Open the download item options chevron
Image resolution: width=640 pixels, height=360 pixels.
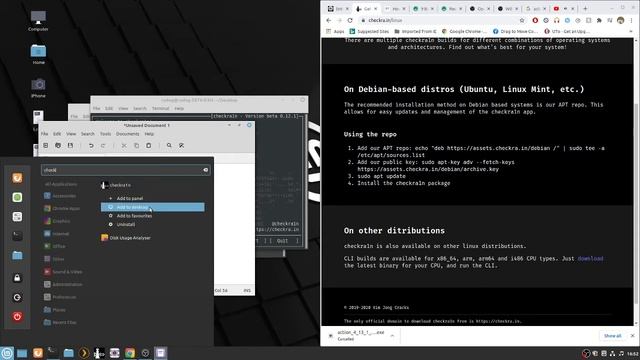[392, 336]
